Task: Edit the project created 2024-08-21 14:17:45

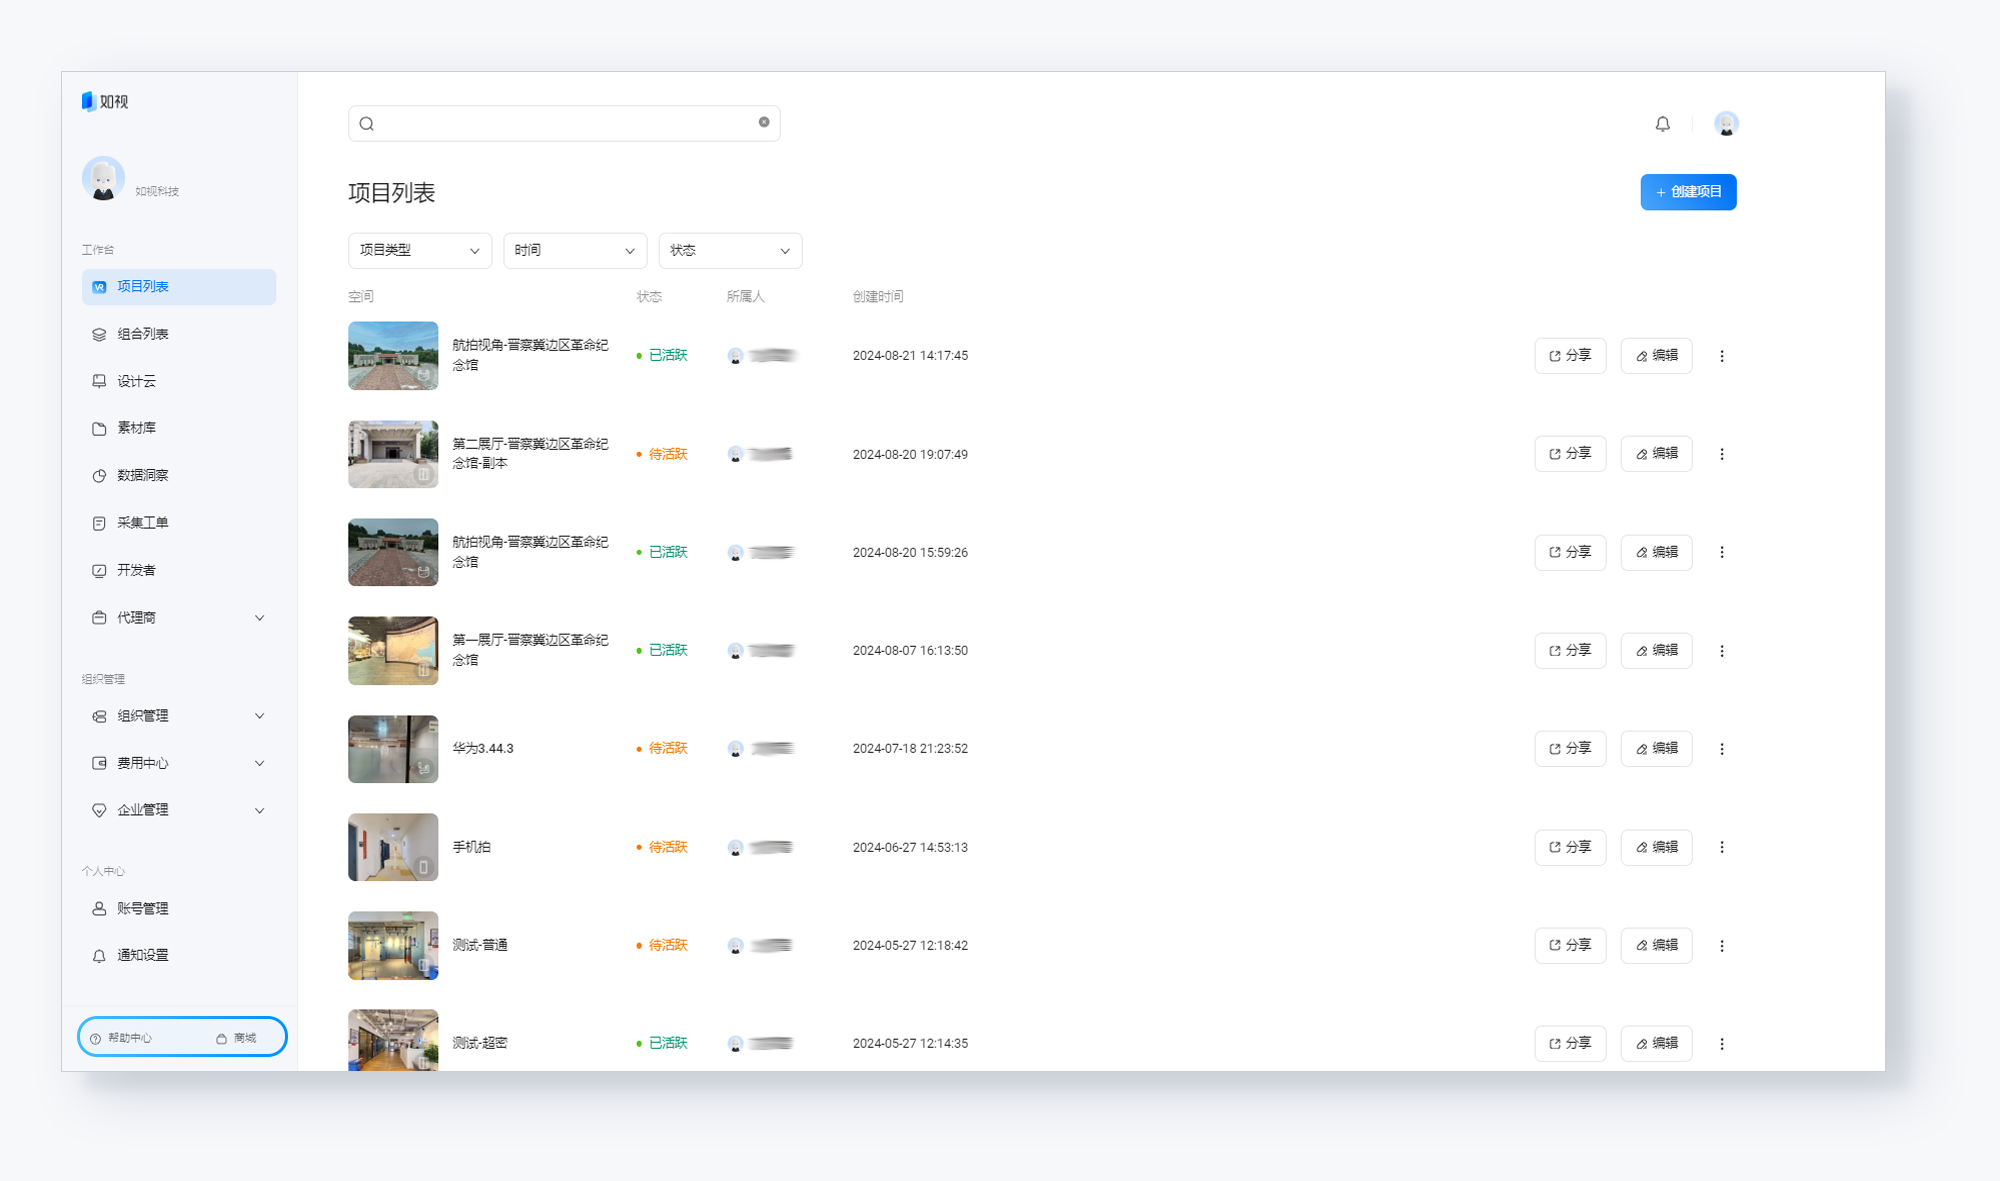Action: click(x=1656, y=356)
